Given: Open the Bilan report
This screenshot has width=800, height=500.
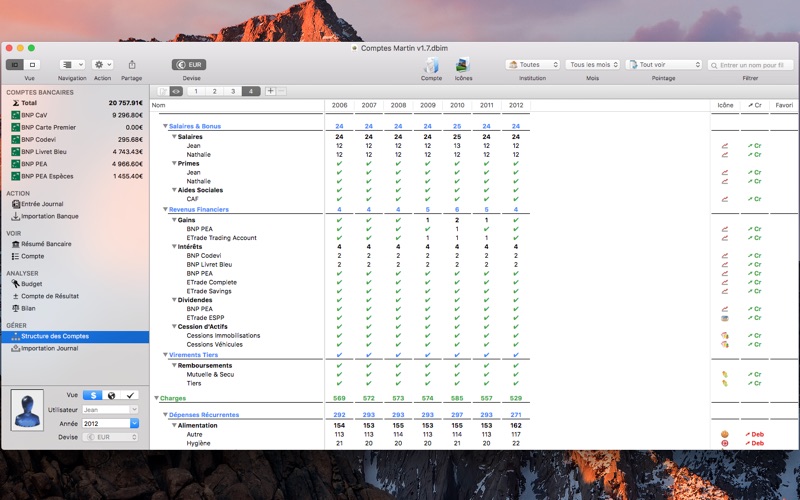Looking at the screenshot, I should click(x=23, y=308).
